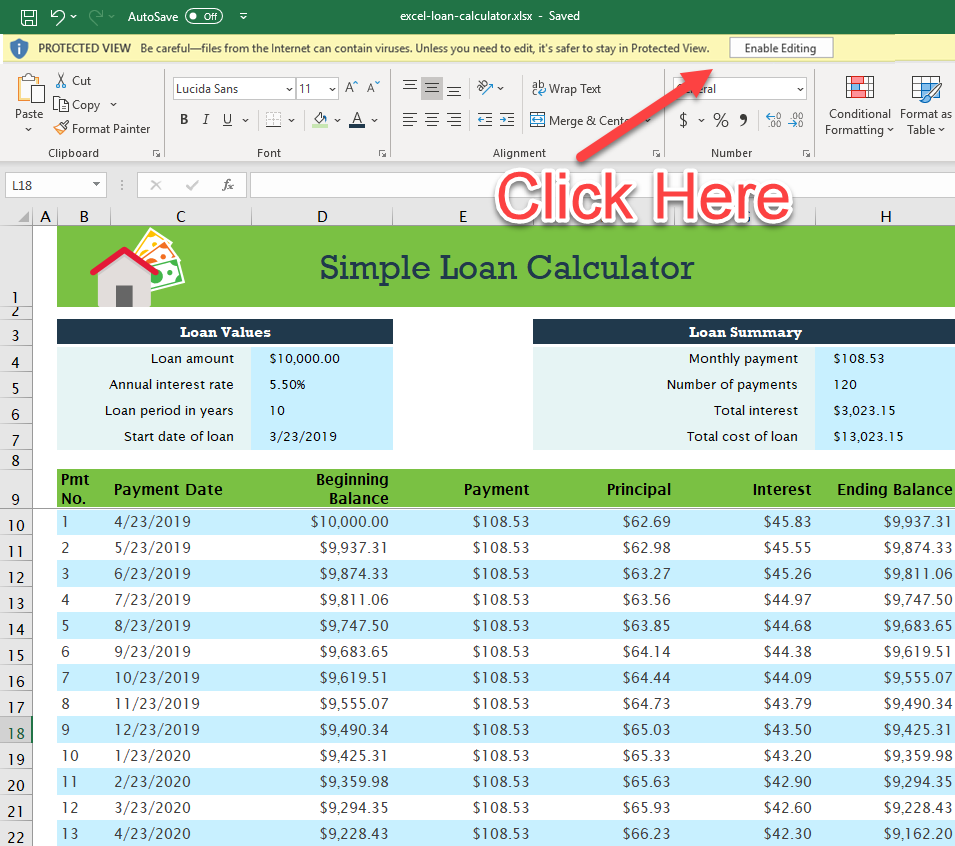Click the Paste button
Image resolution: width=955 pixels, height=846 pixels.
[x=30, y=98]
